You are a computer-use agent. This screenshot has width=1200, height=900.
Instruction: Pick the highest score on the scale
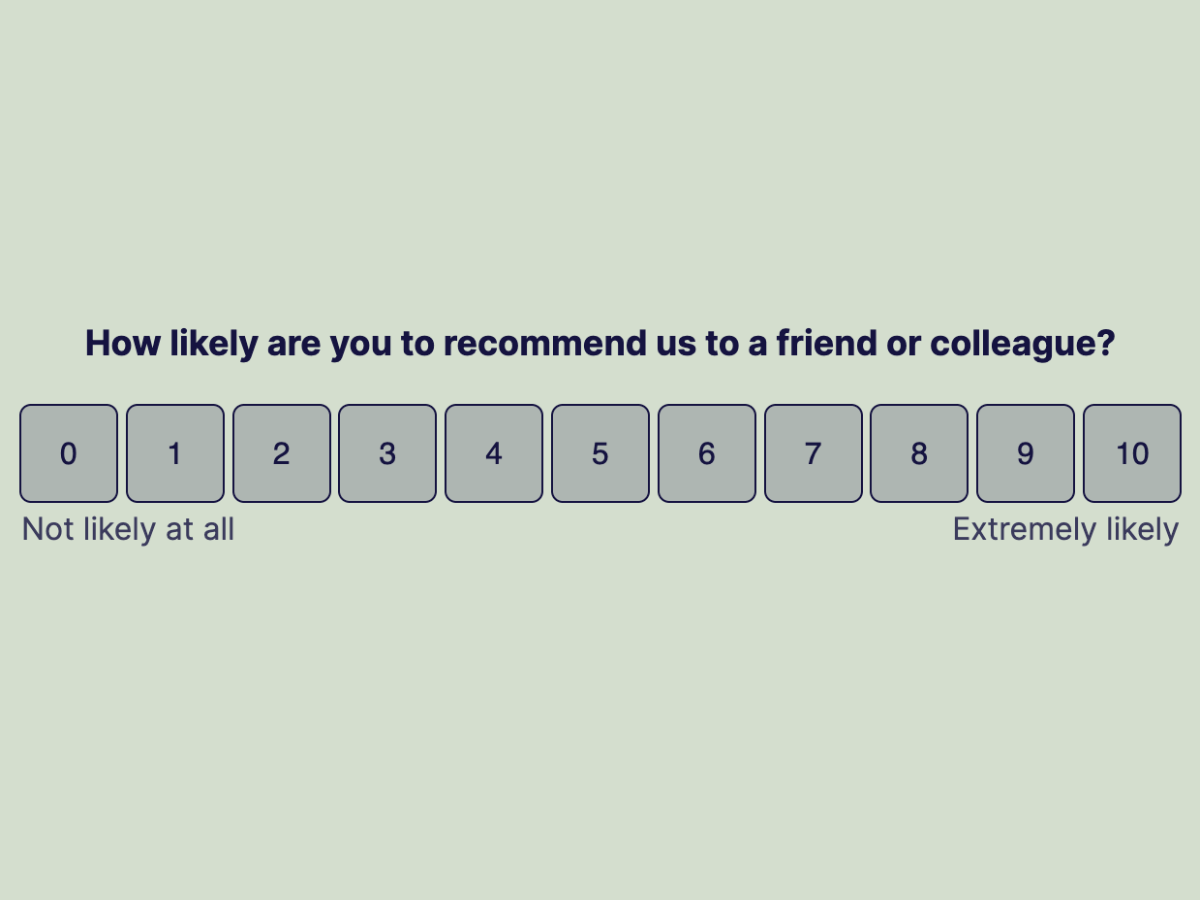coord(1132,453)
